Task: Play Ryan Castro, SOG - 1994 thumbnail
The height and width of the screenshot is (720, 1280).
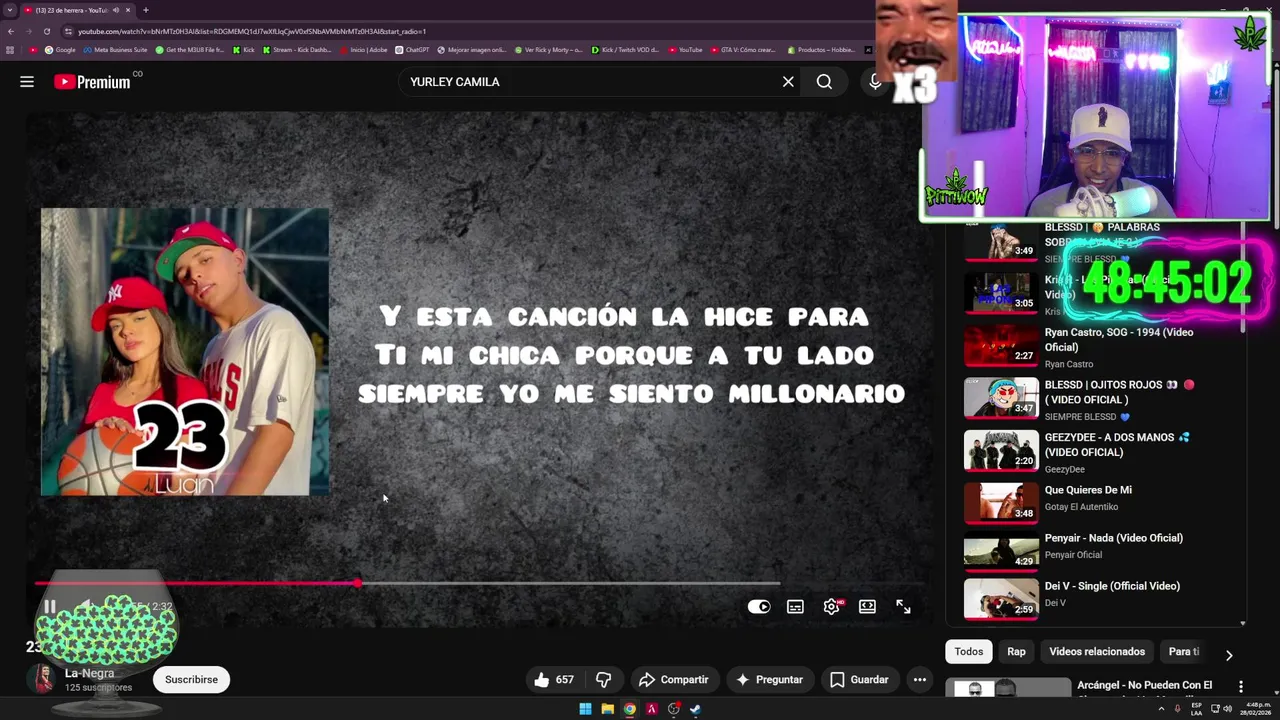Action: (x=1001, y=345)
